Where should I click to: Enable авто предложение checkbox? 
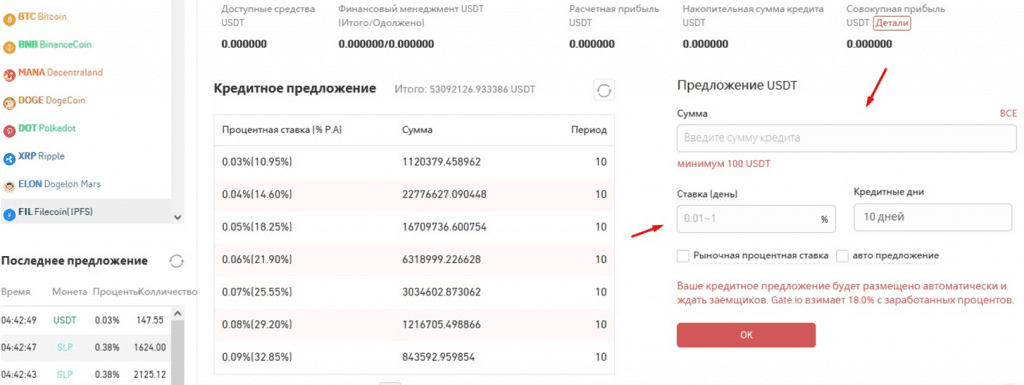(x=842, y=256)
